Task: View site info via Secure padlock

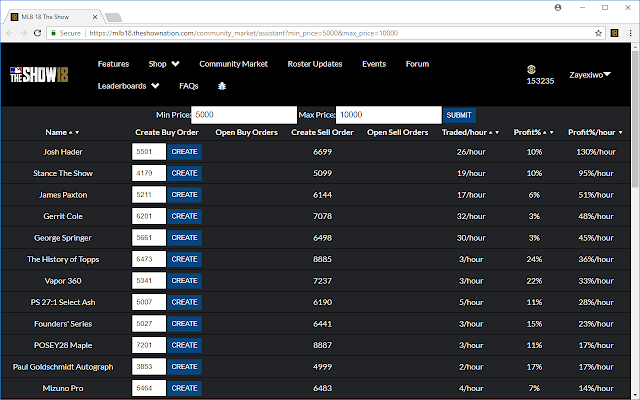Action: point(66,33)
